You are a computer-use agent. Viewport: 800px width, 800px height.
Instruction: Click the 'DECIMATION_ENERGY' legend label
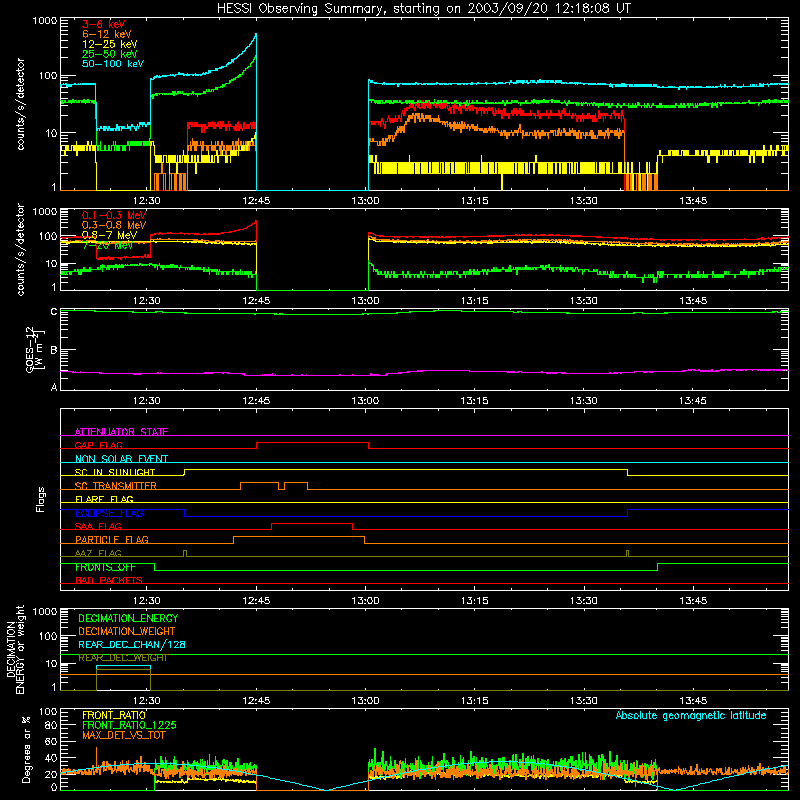pos(128,618)
